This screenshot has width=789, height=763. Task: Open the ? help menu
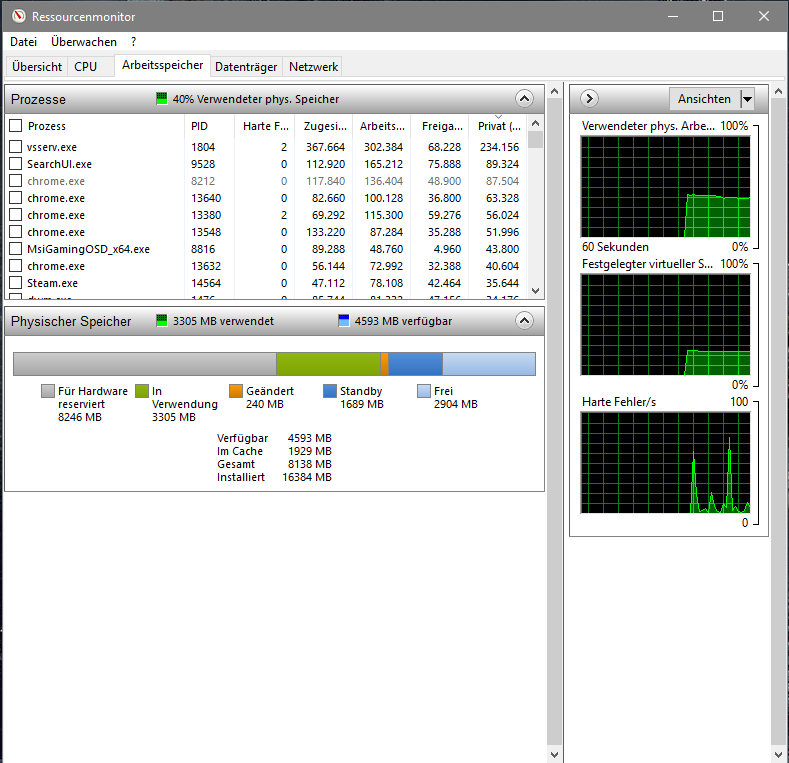(x=133, y=42)
